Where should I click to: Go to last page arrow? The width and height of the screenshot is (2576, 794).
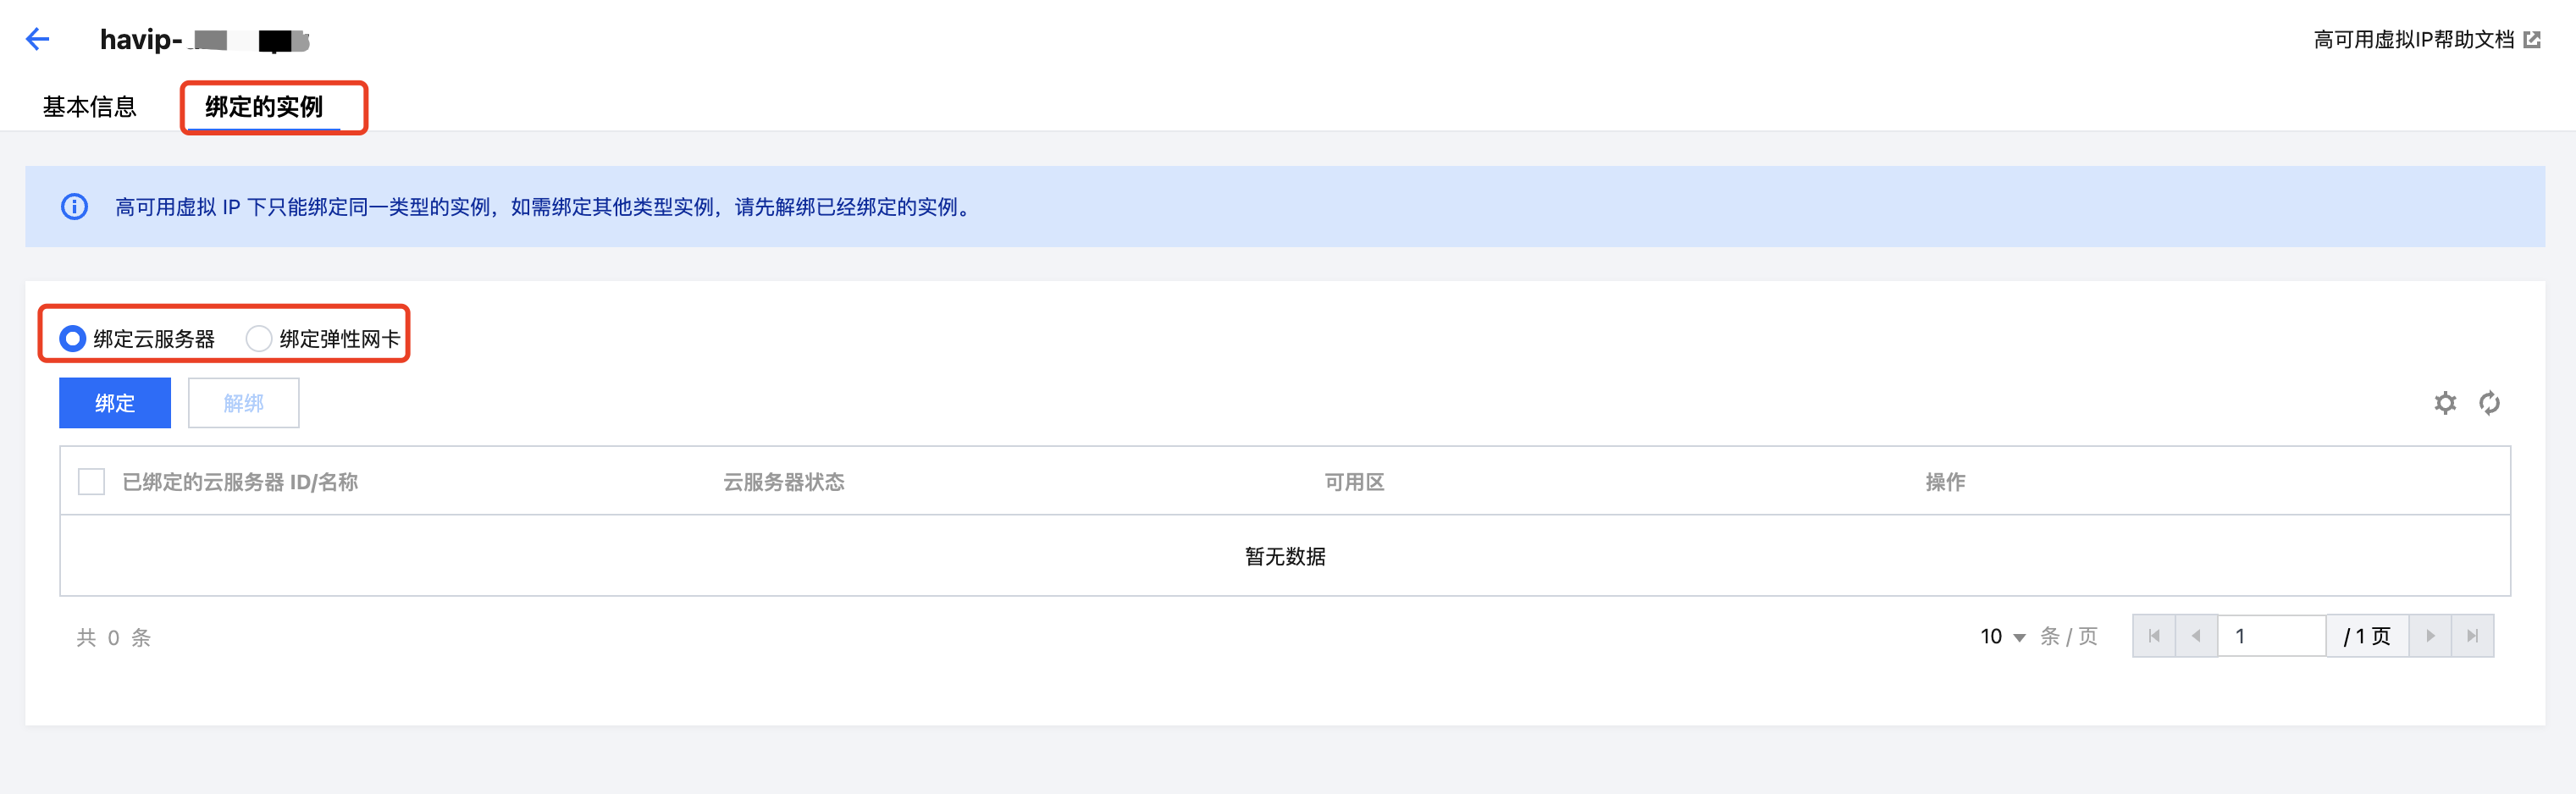[2472, 636]
